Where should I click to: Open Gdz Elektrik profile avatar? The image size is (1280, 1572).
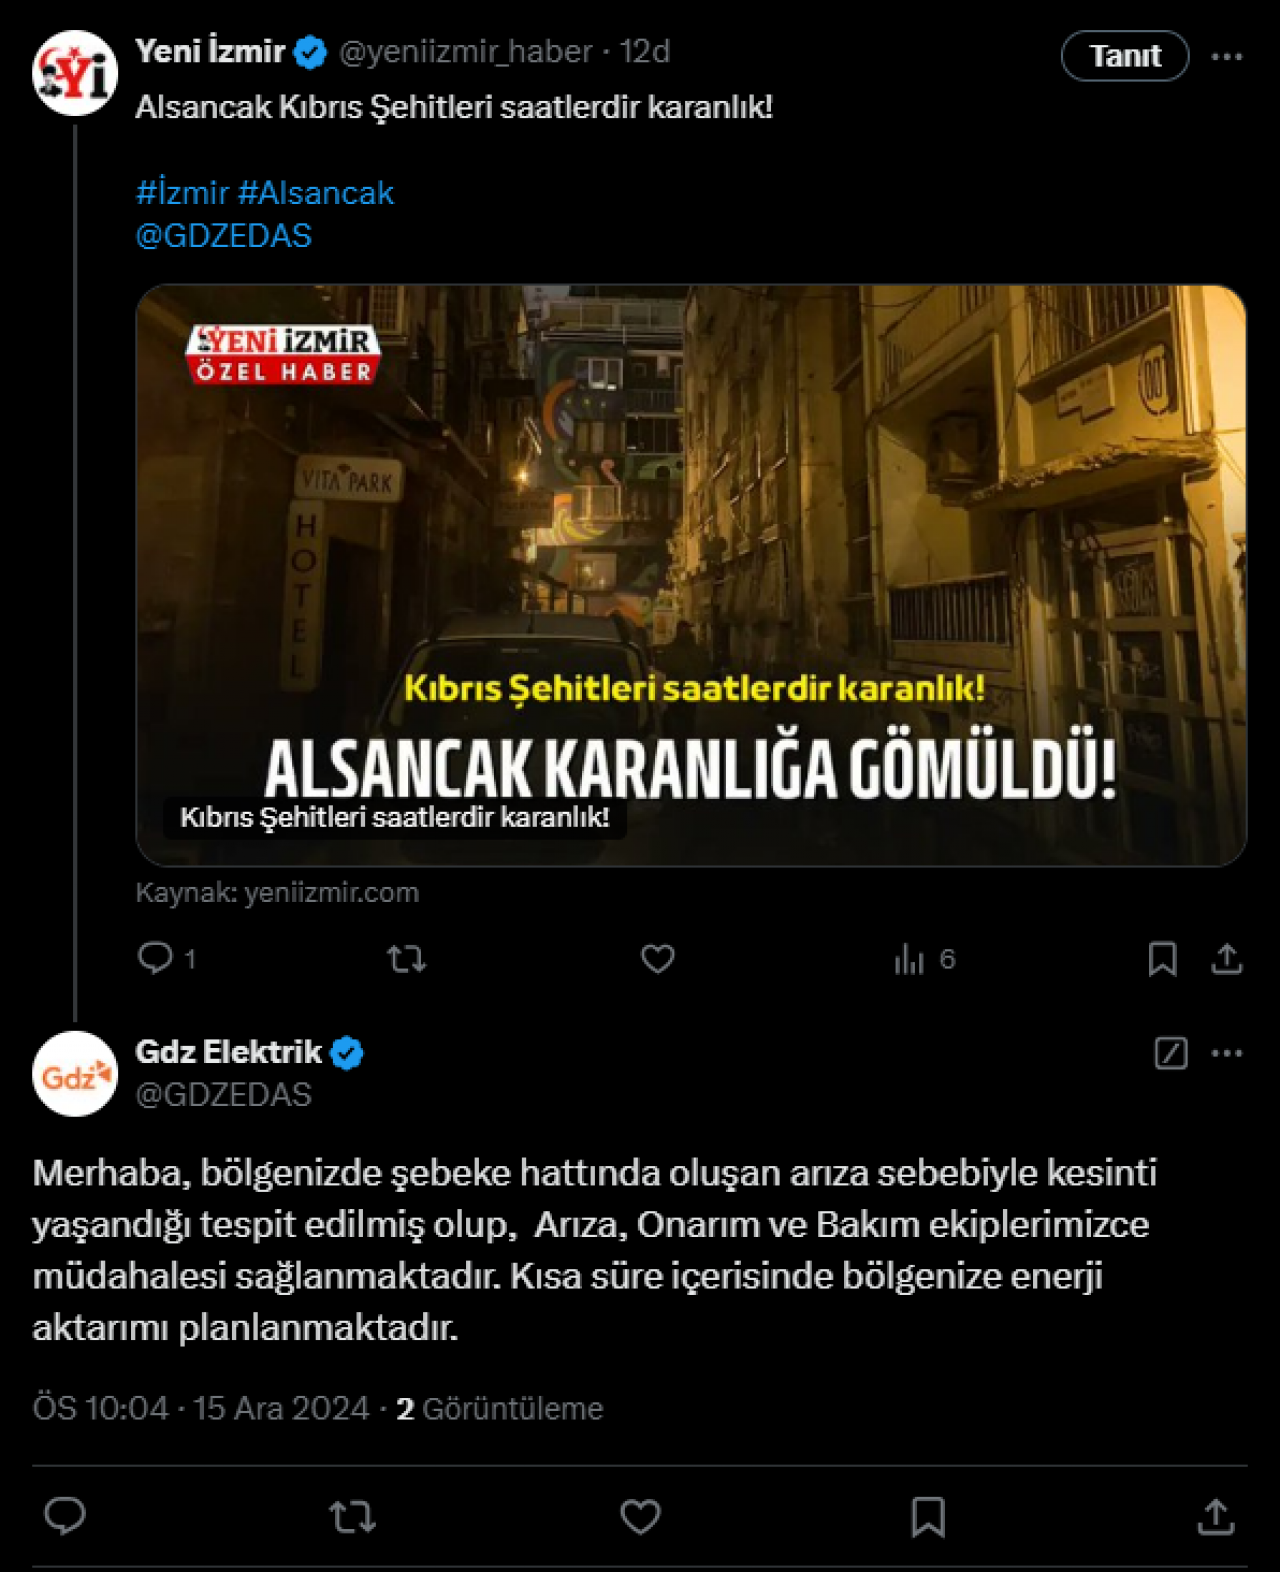pyautogui.click(x=75, y=1074)
